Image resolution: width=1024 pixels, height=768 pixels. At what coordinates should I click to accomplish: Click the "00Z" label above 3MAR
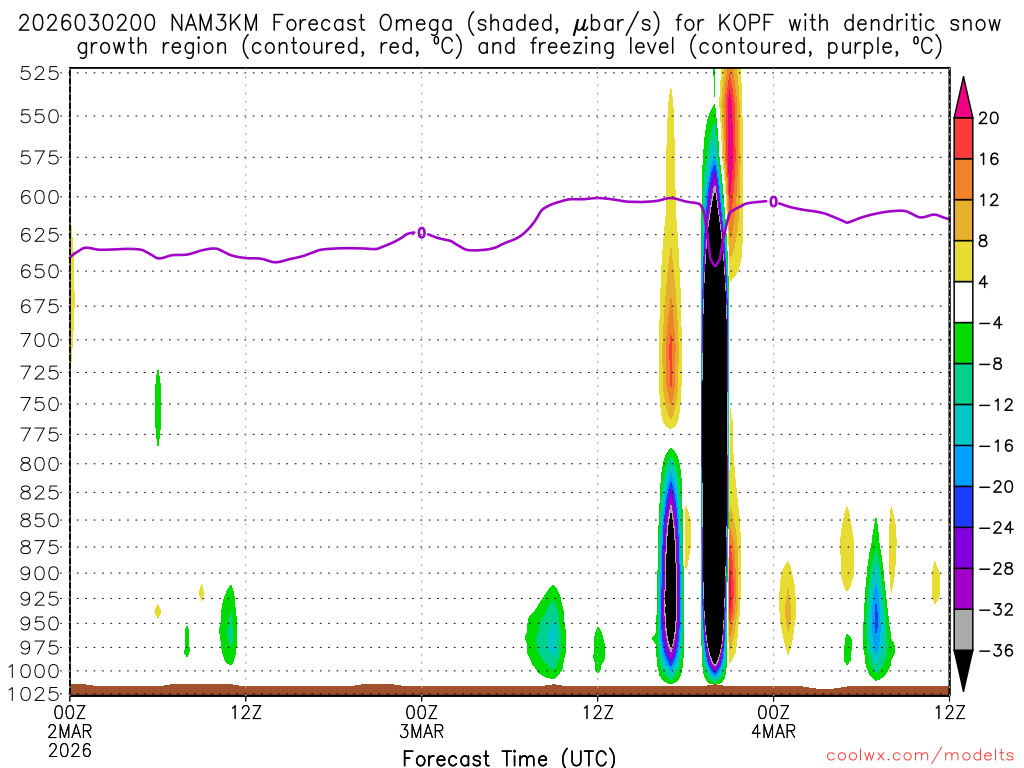(x=422, y=712)
